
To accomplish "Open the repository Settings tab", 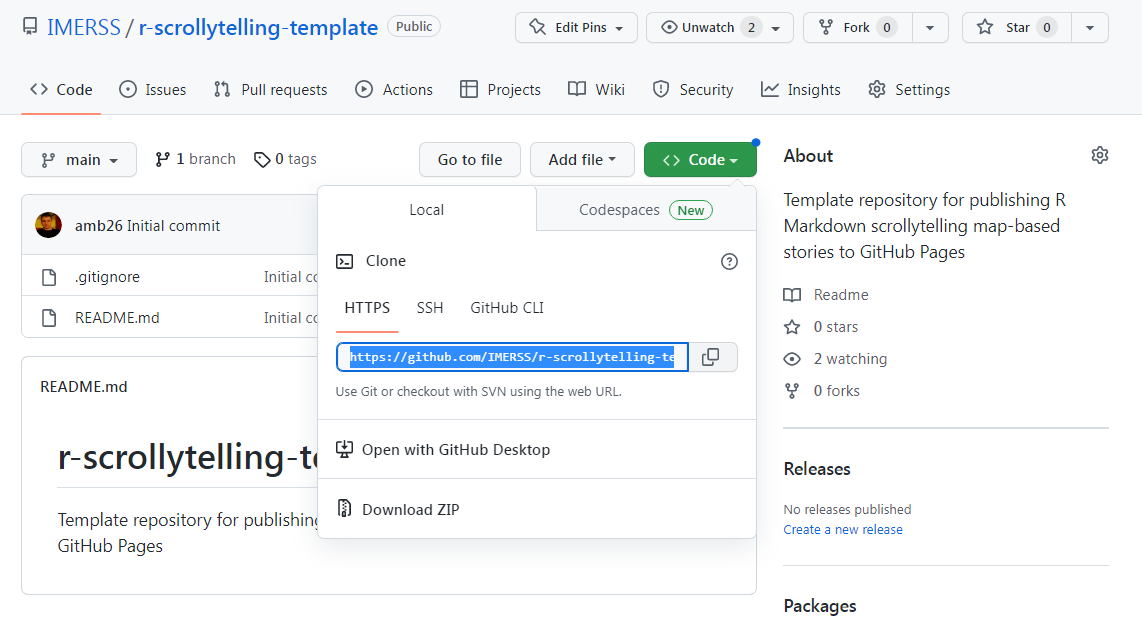I will tap(909, 90).
